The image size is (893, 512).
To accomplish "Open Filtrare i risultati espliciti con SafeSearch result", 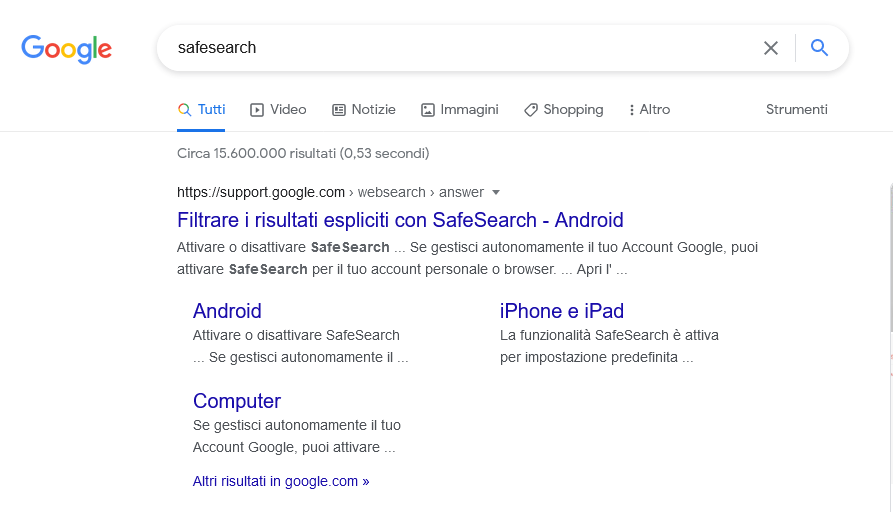I will pyautogui.click(x=400, y=220).
